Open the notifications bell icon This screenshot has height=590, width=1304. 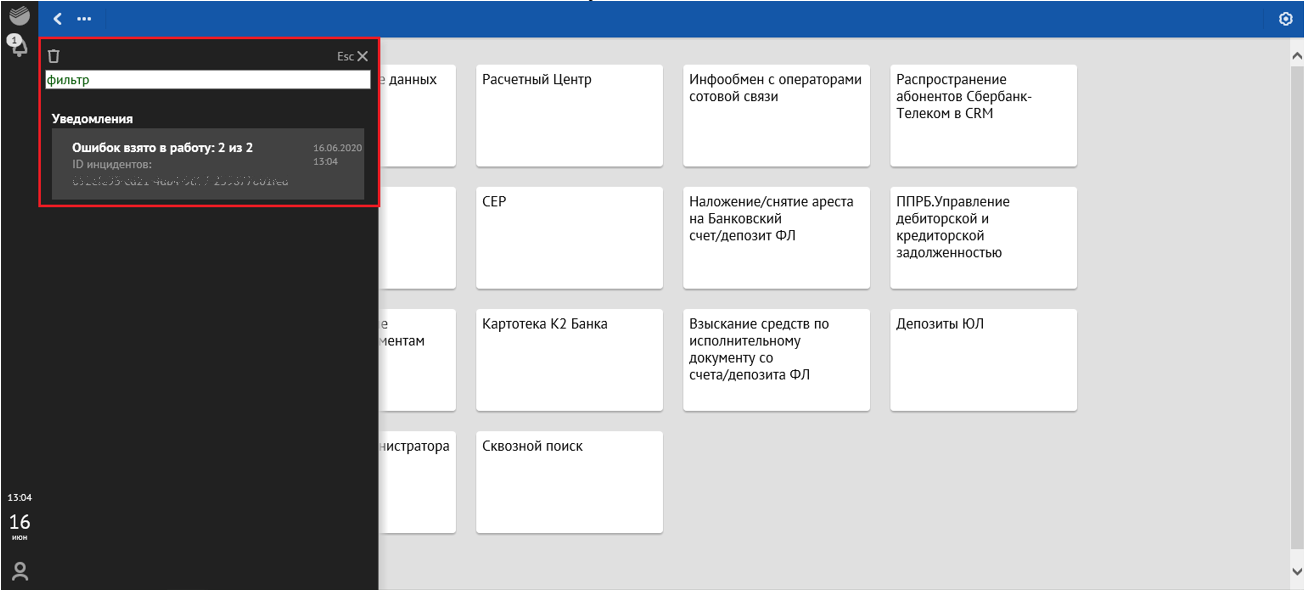pyautogui.click(x=18, y=46)
